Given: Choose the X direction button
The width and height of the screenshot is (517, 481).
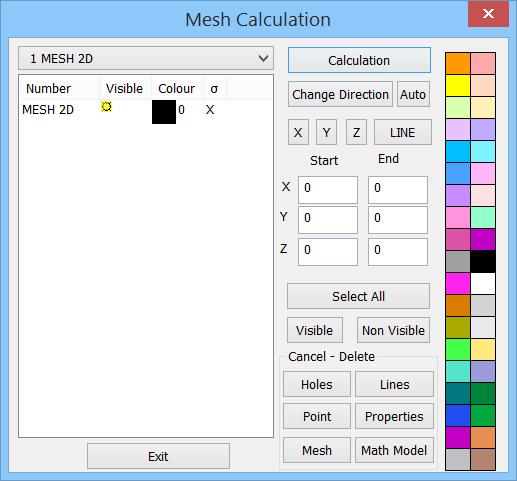Looking at the screenshot, I should 298,132.
